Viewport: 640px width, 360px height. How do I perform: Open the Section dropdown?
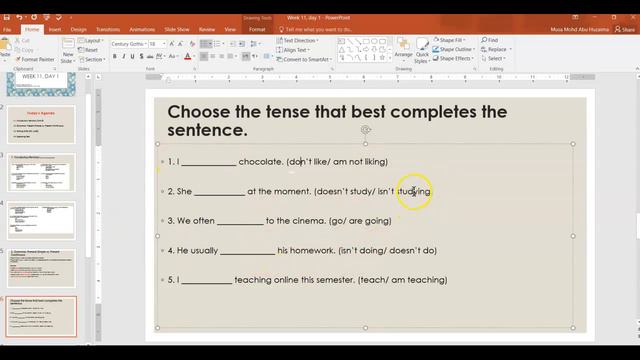92,59
